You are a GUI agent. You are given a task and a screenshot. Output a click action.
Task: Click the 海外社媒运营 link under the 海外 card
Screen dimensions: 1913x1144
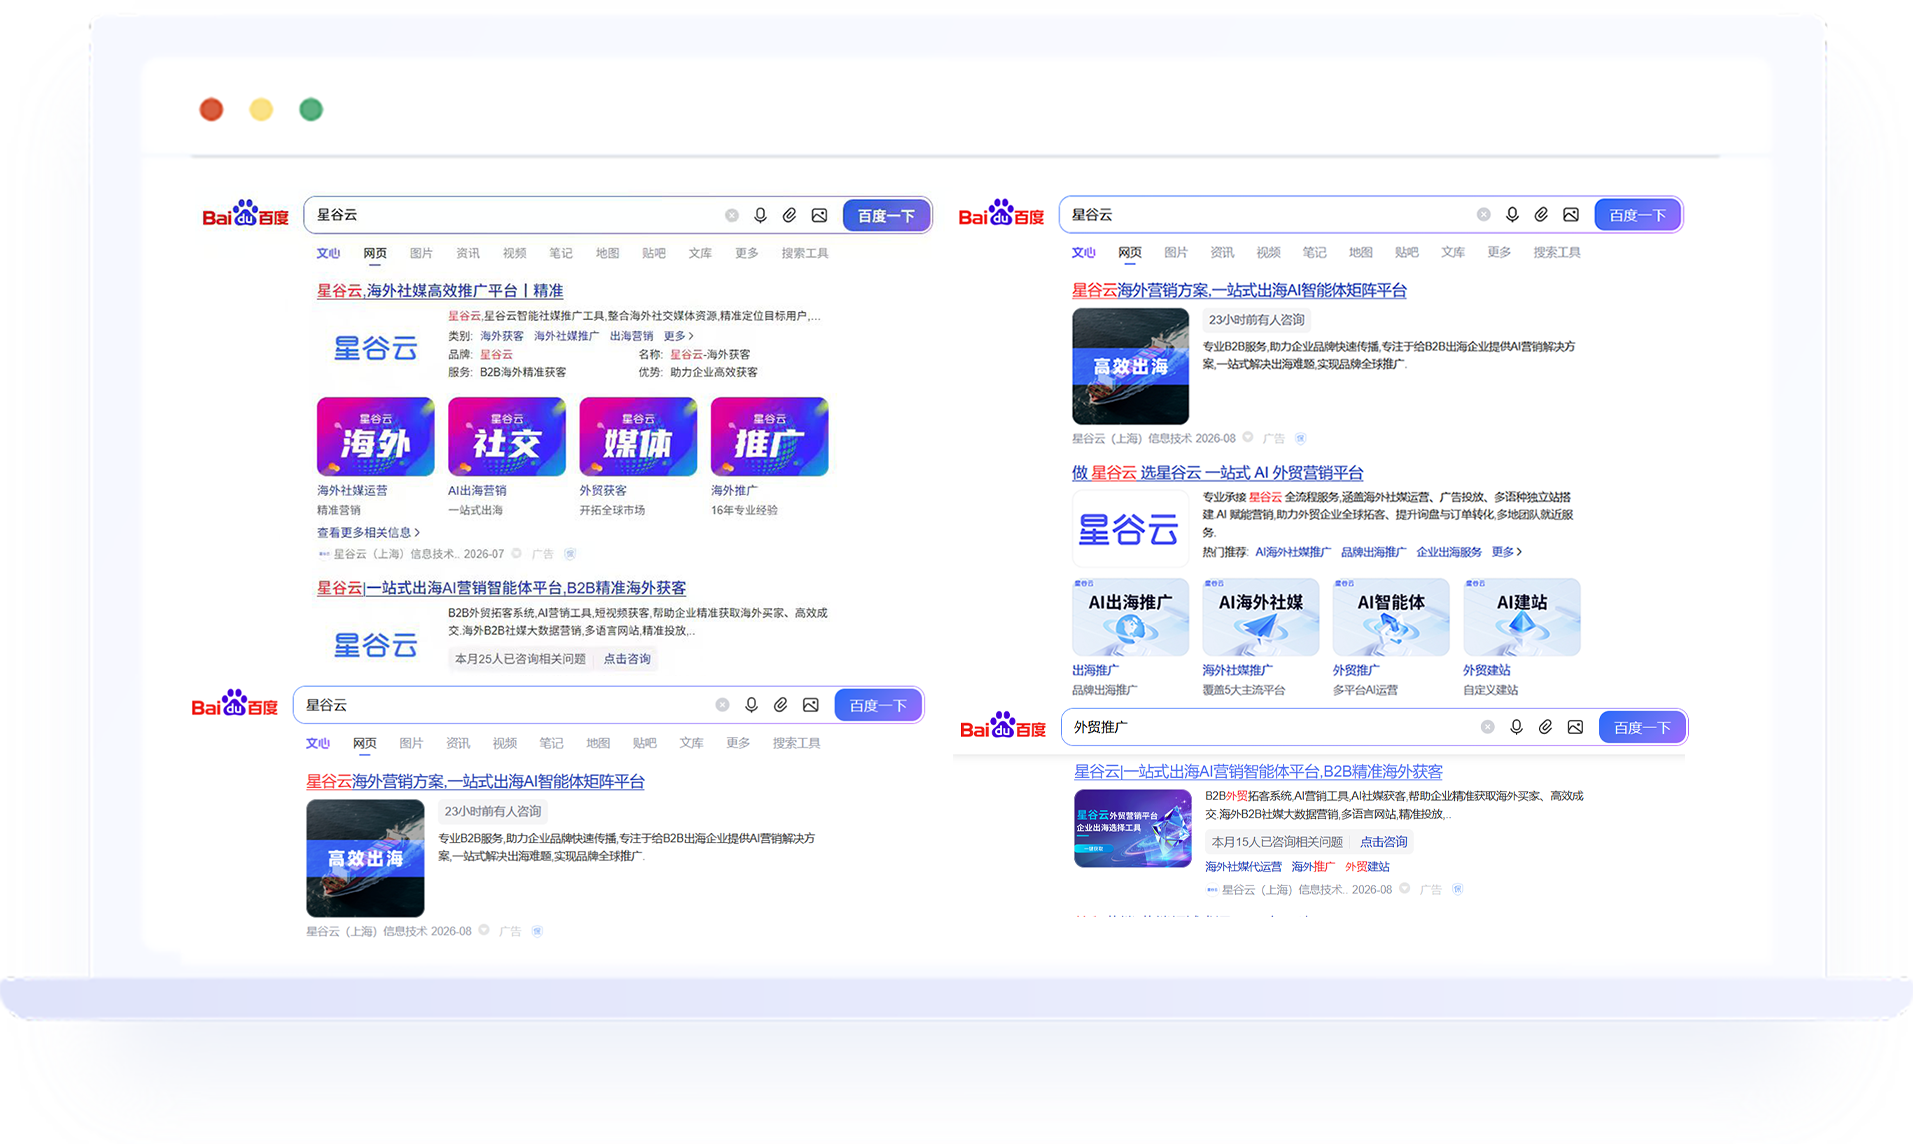click(352, 490)
